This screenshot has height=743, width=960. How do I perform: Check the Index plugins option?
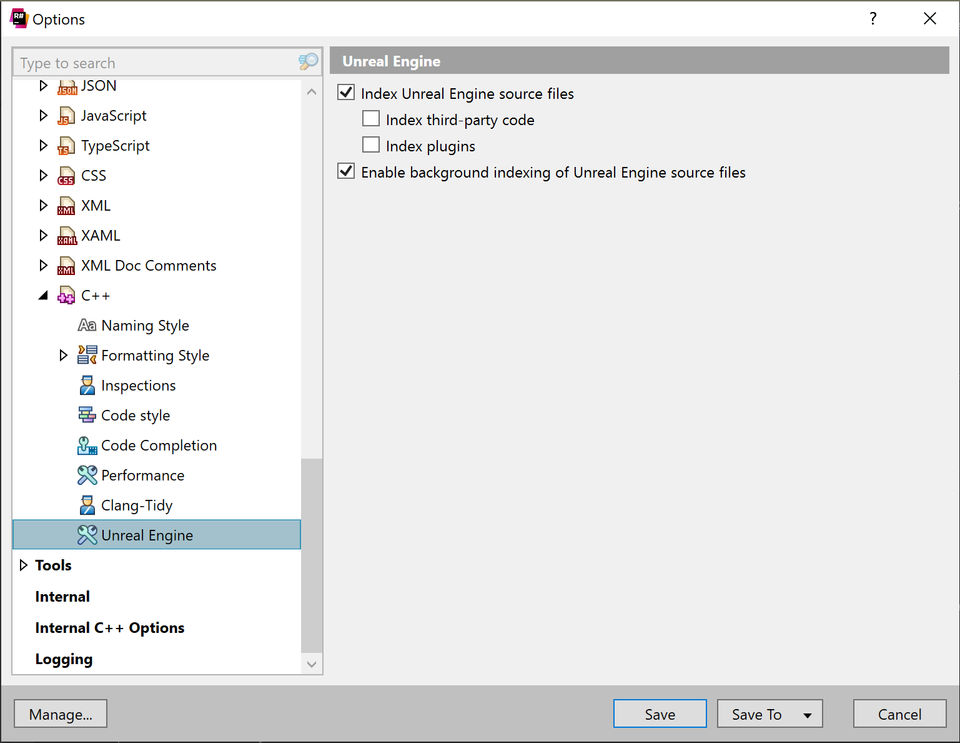click(371, 145)
